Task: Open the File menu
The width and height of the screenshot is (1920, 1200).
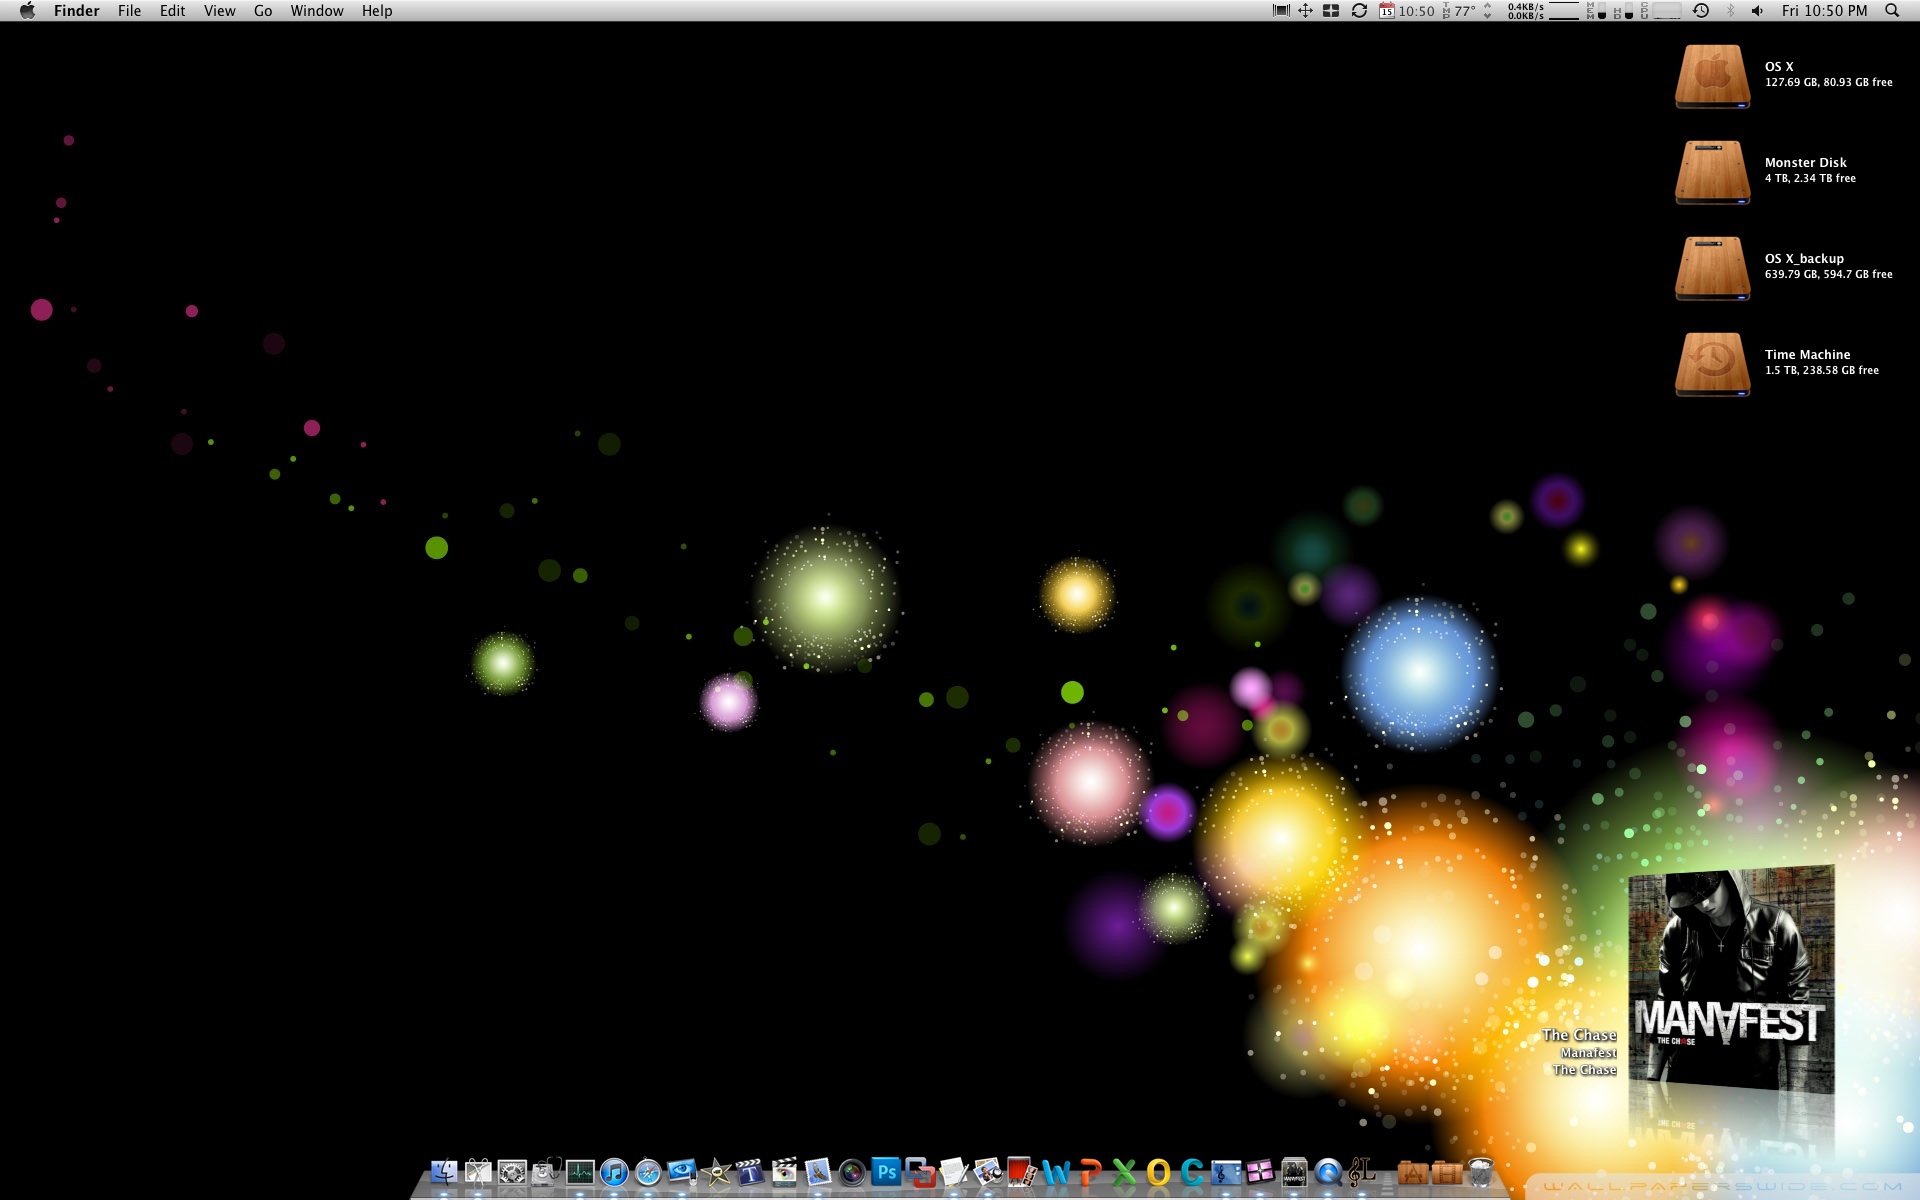Action: [x=129, y=11]
